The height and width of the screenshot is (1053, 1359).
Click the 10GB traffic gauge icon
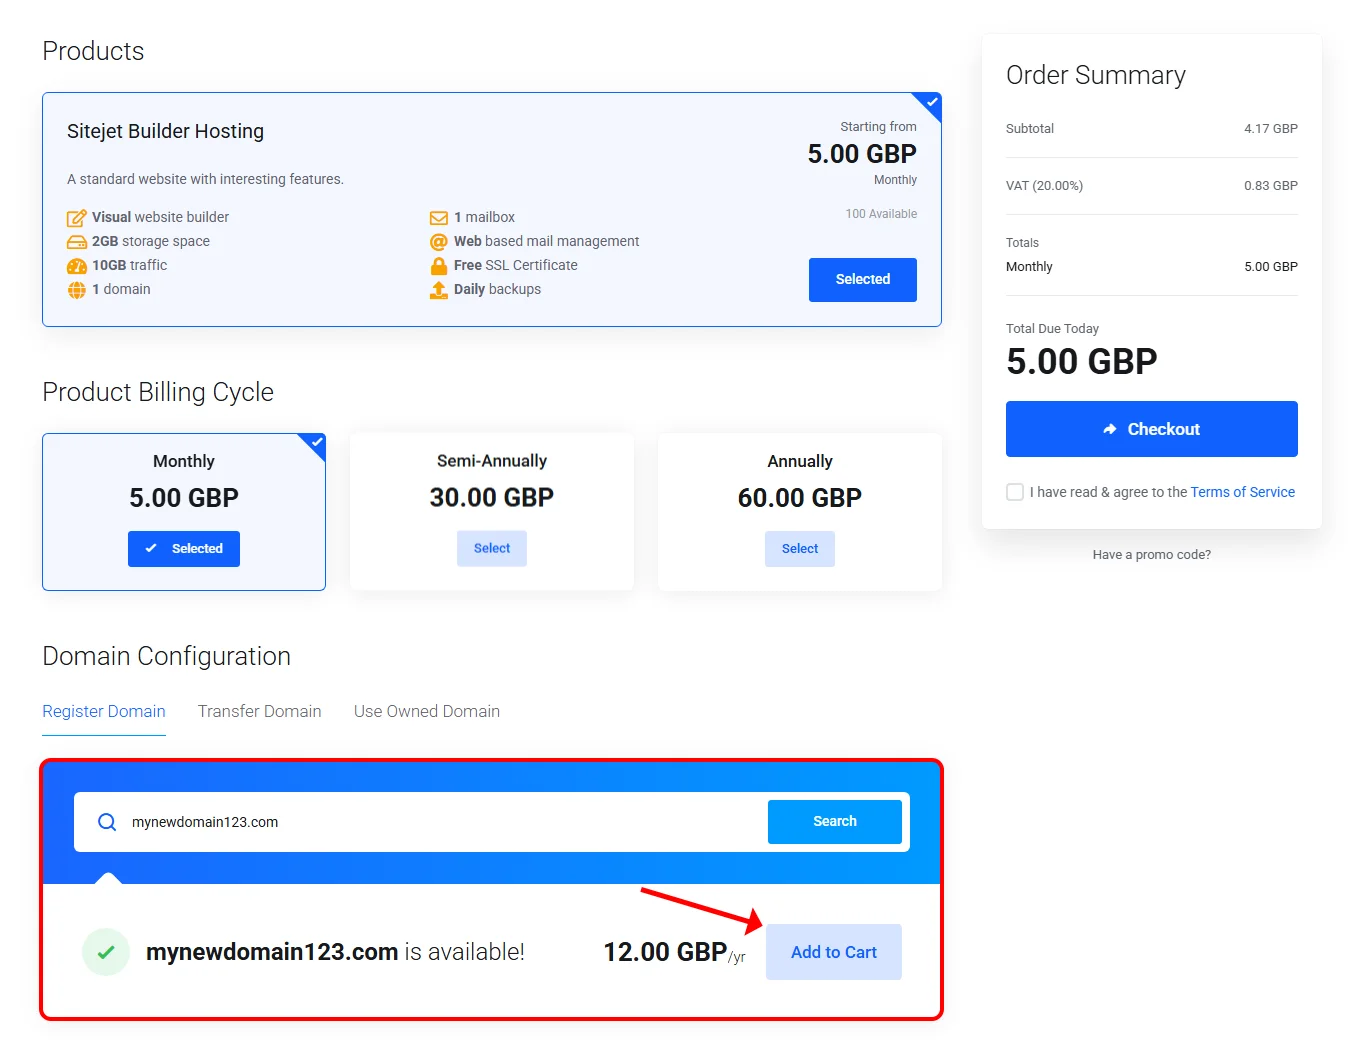tap(76, 266)
